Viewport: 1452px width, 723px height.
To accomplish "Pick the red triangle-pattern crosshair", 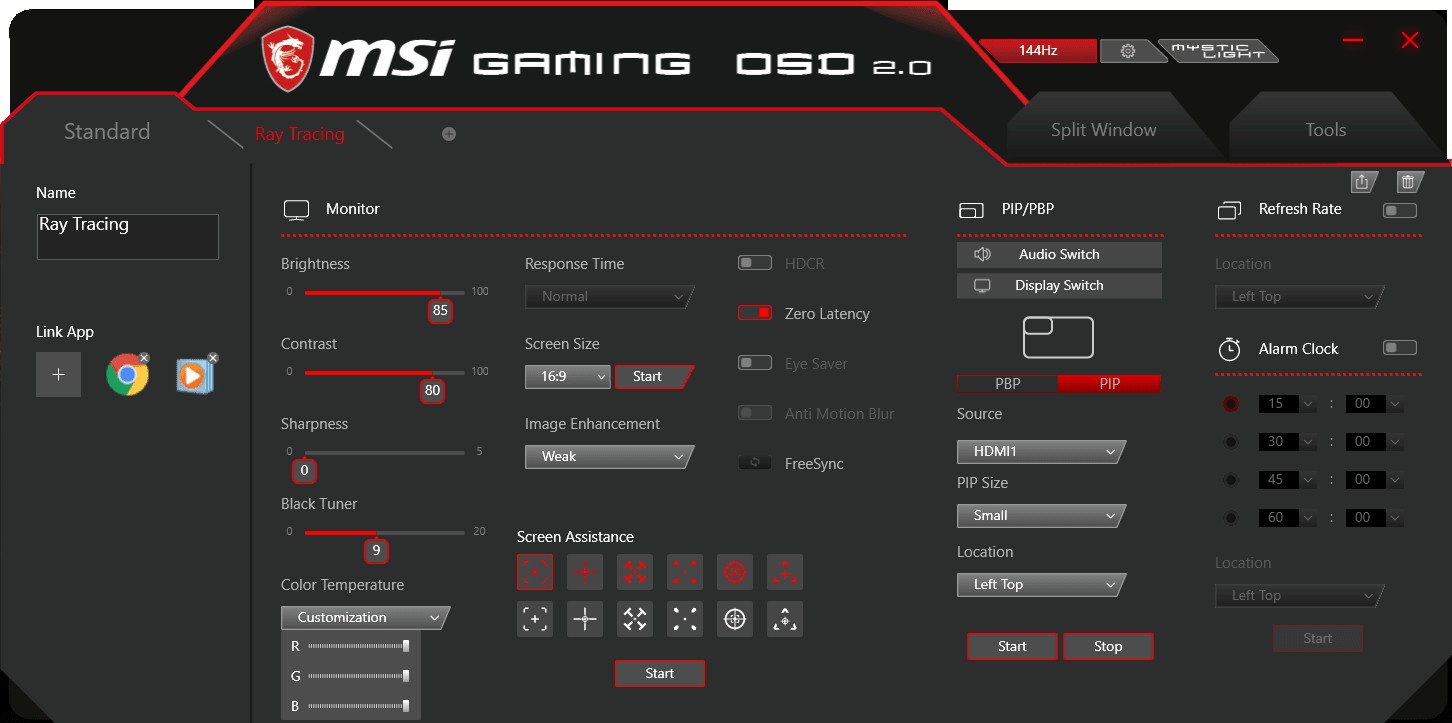I will (x=785, y=572).
